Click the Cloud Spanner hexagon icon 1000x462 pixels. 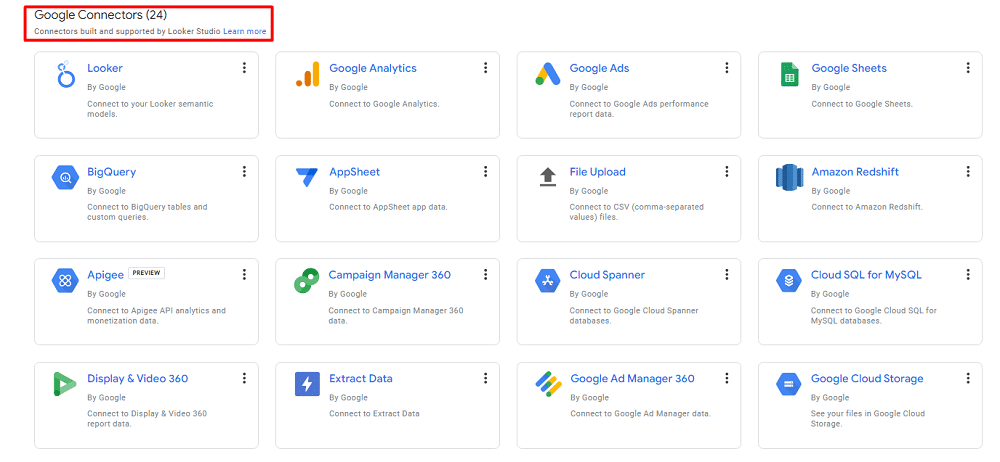click(548, 280)
